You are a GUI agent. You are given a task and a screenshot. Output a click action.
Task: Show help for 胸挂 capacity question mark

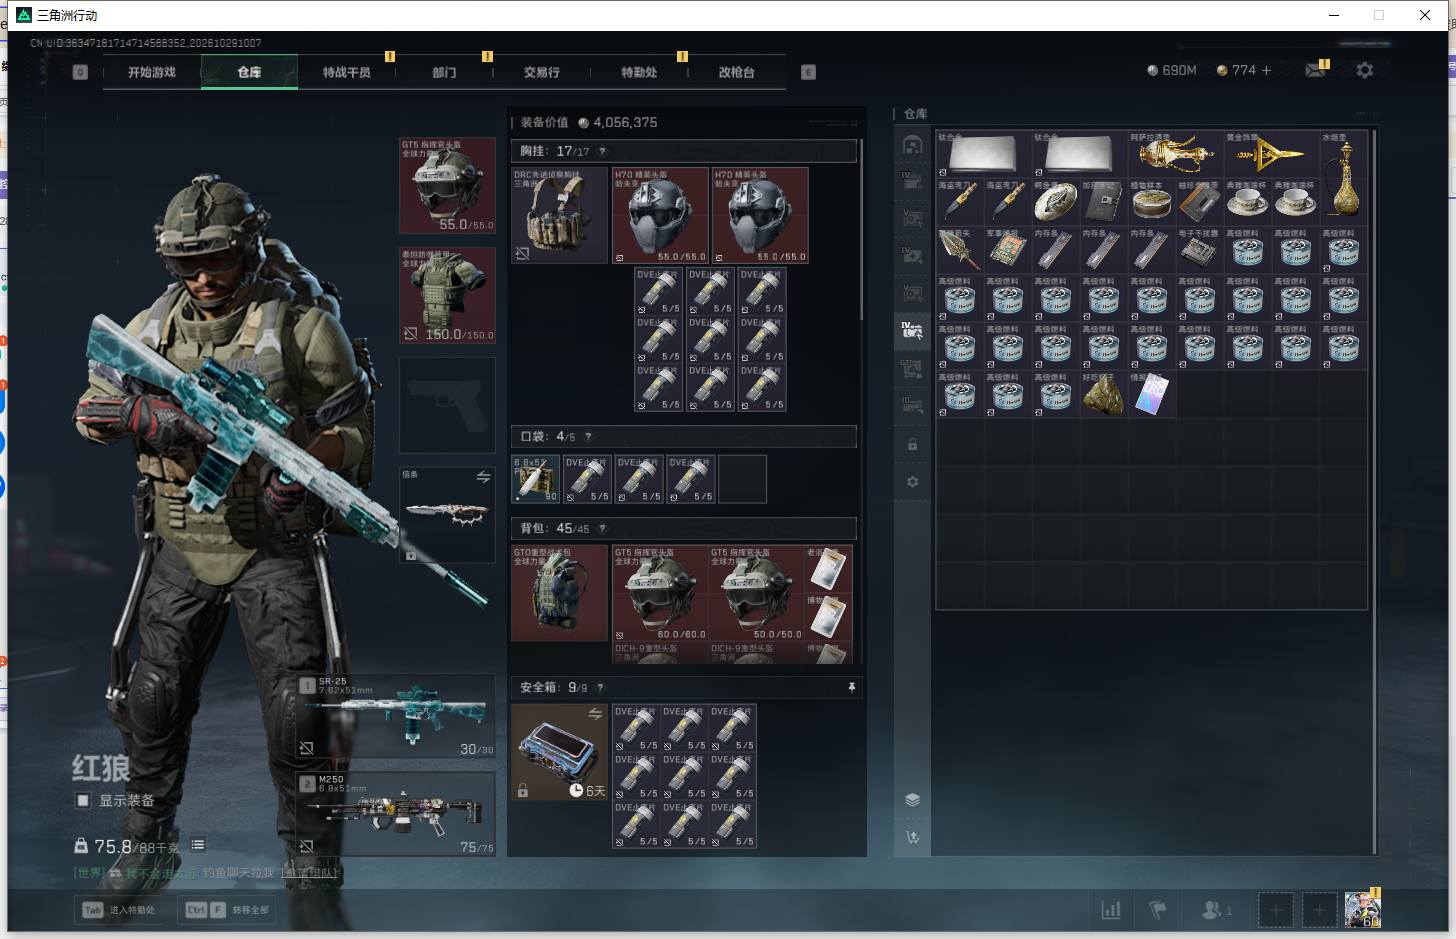tap(602, 152)
